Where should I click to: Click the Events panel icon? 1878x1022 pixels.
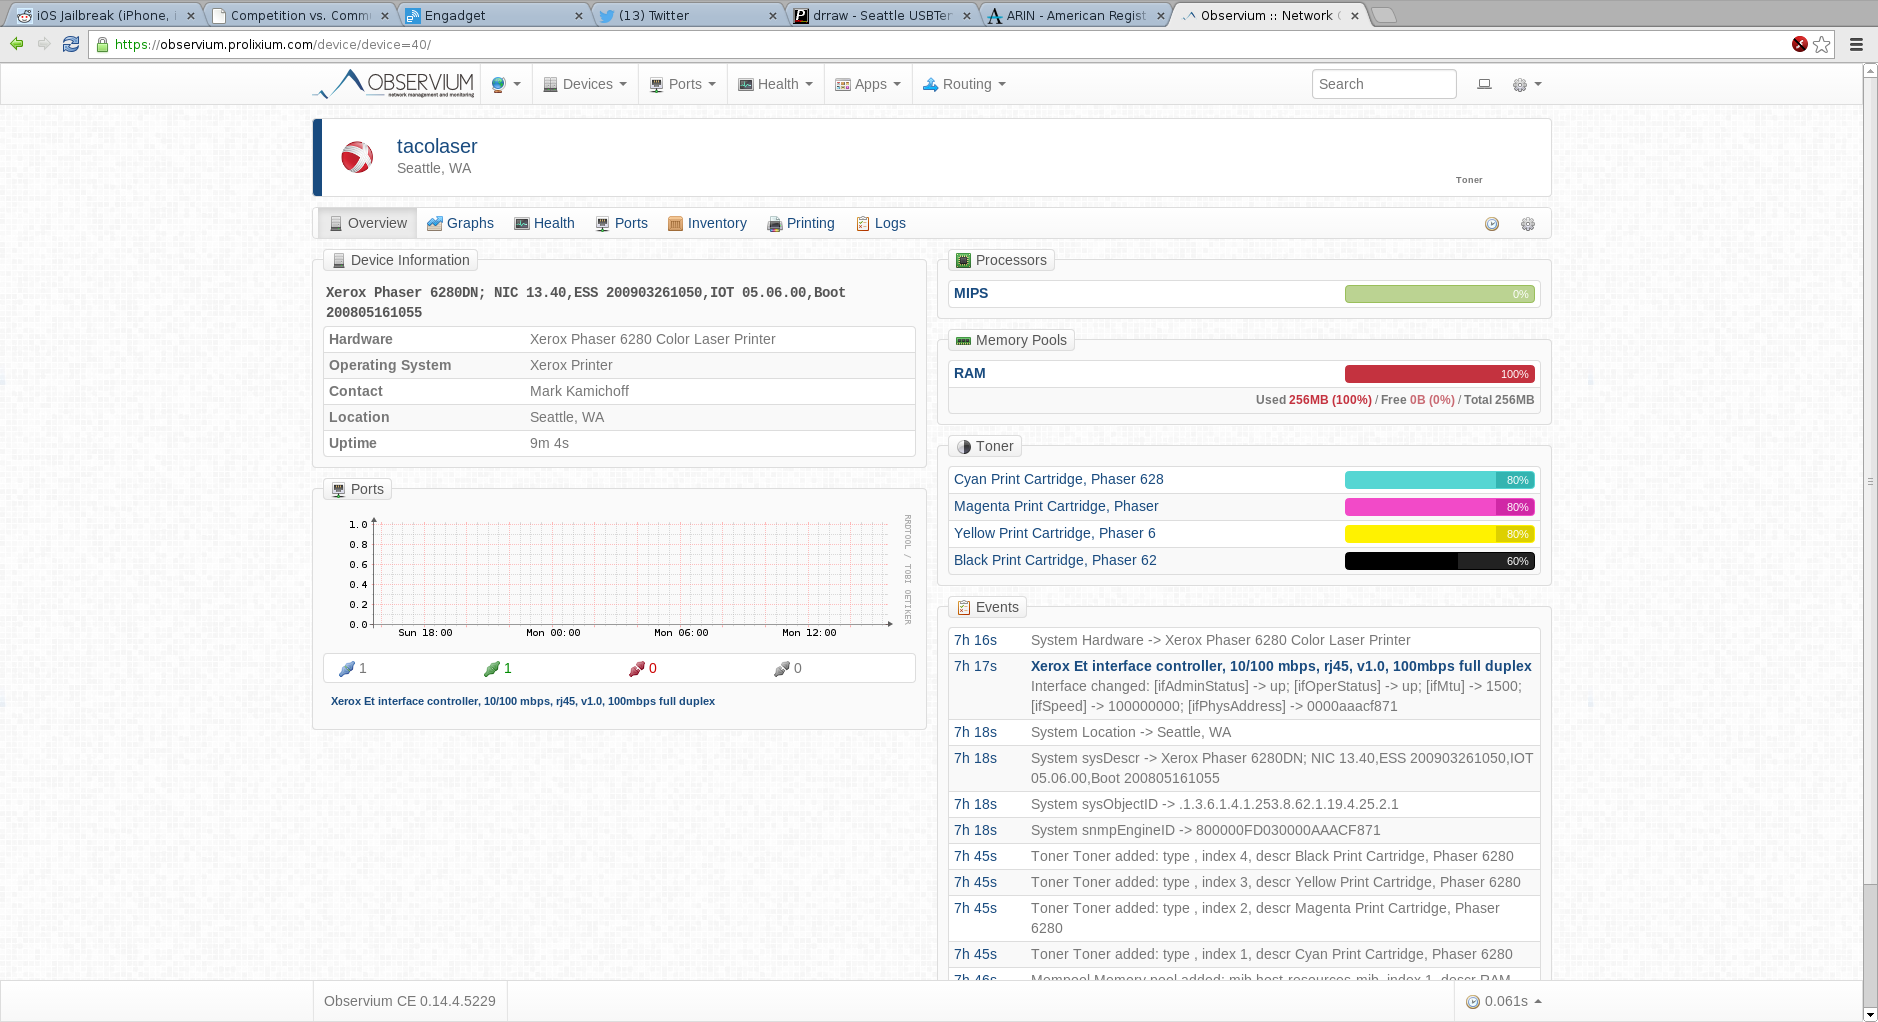click(x=964, y=608)
